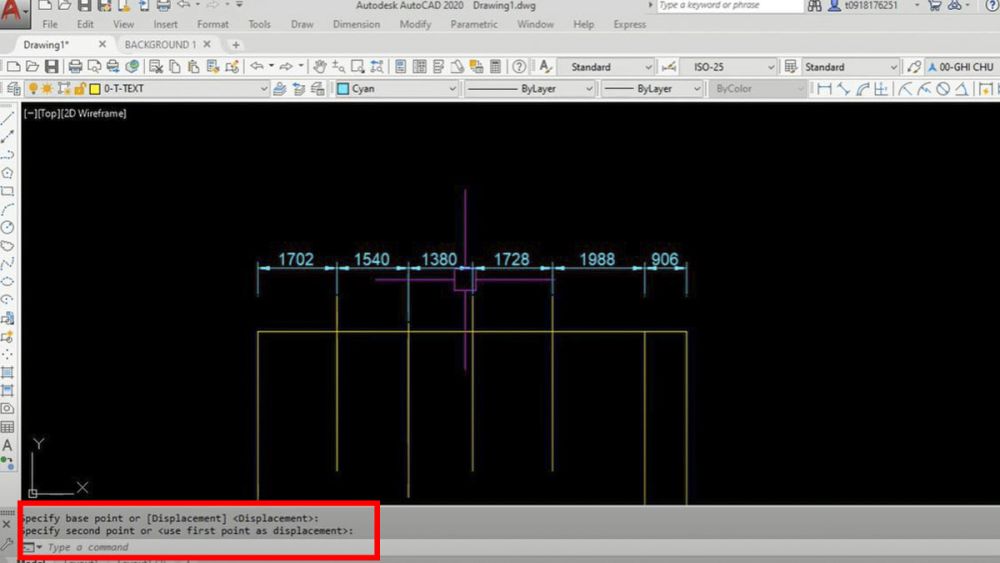Select the Zoom Window tool
Viewport: 1000px width, 563px height.
click(x=358, y=66)
